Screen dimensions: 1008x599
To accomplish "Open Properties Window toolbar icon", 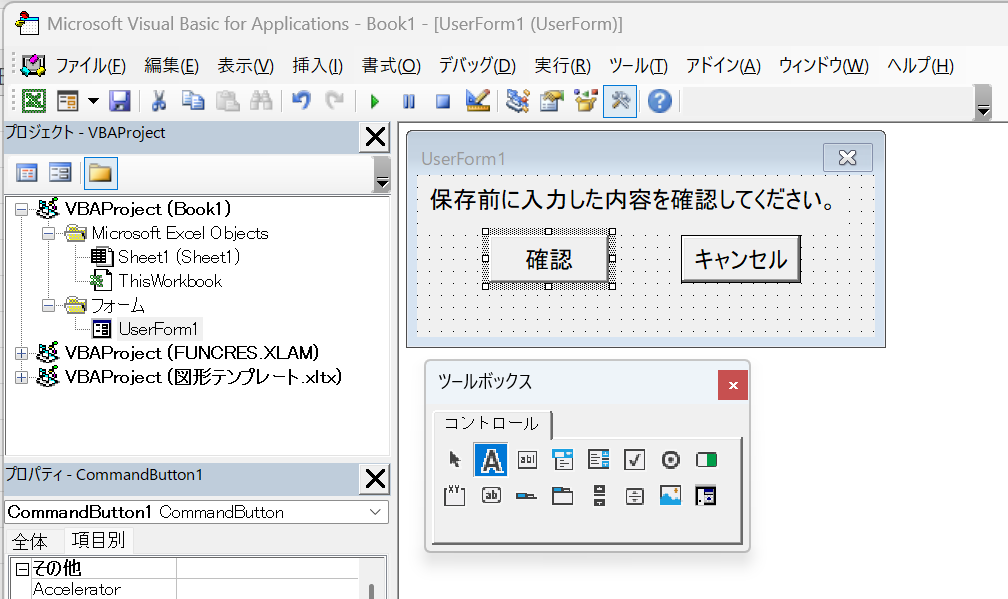I will 552,101.
